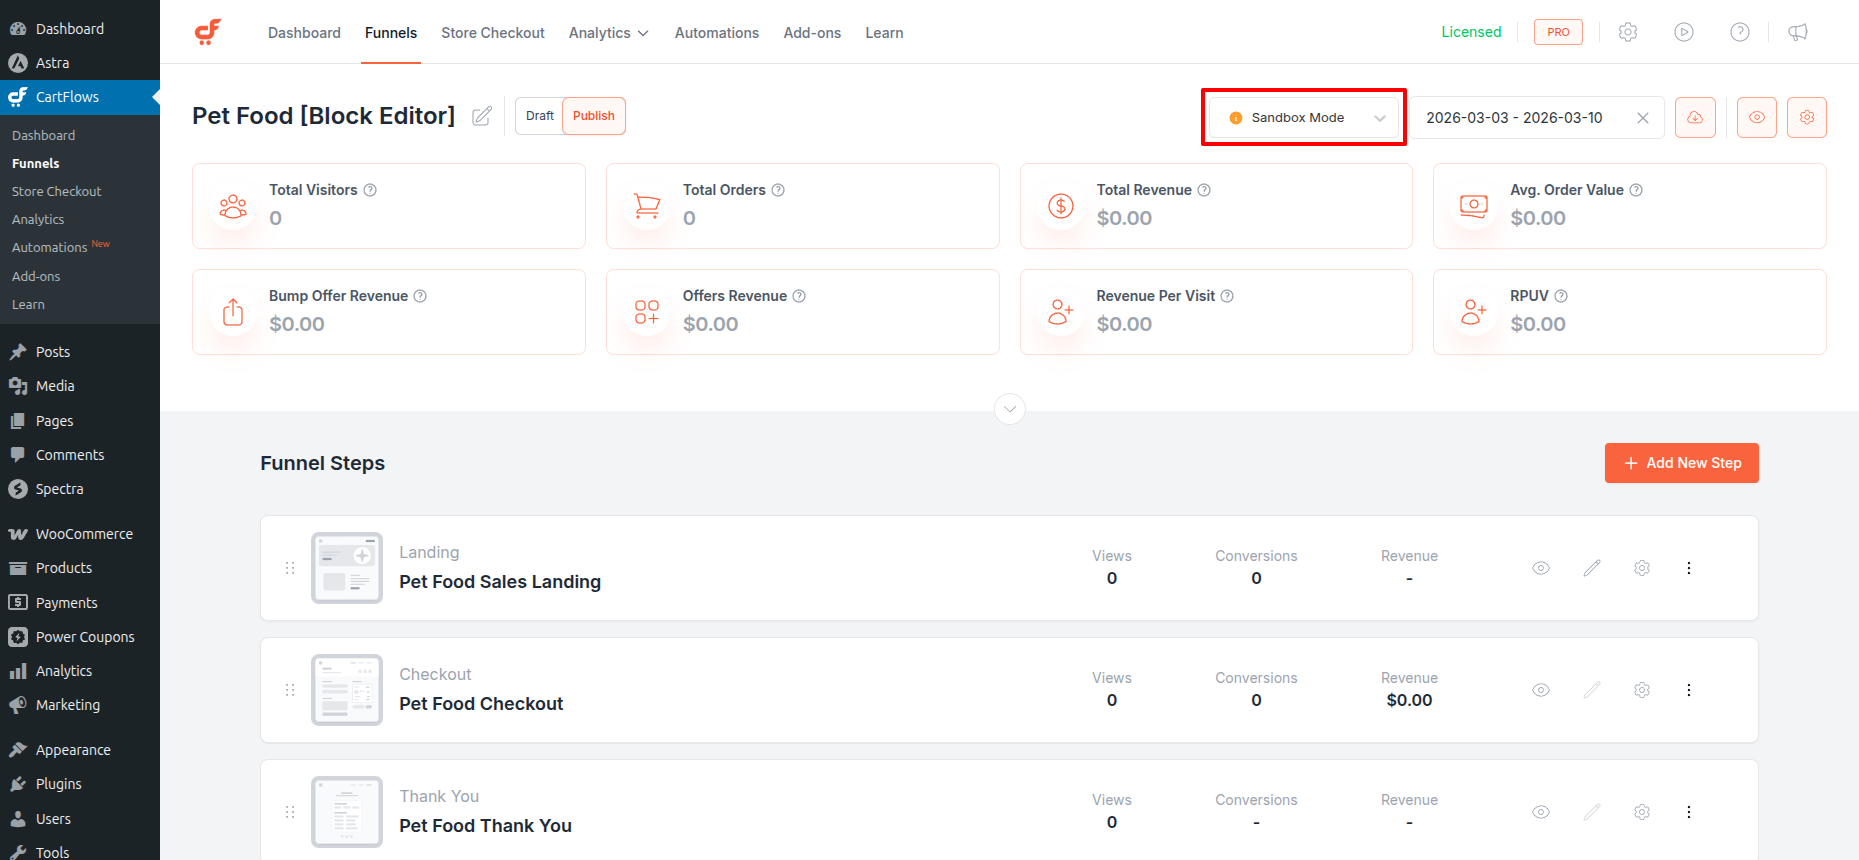Edit Pet Food Sales Landing step
This screenshot has height=860, width=1859.
[1592, 568]
